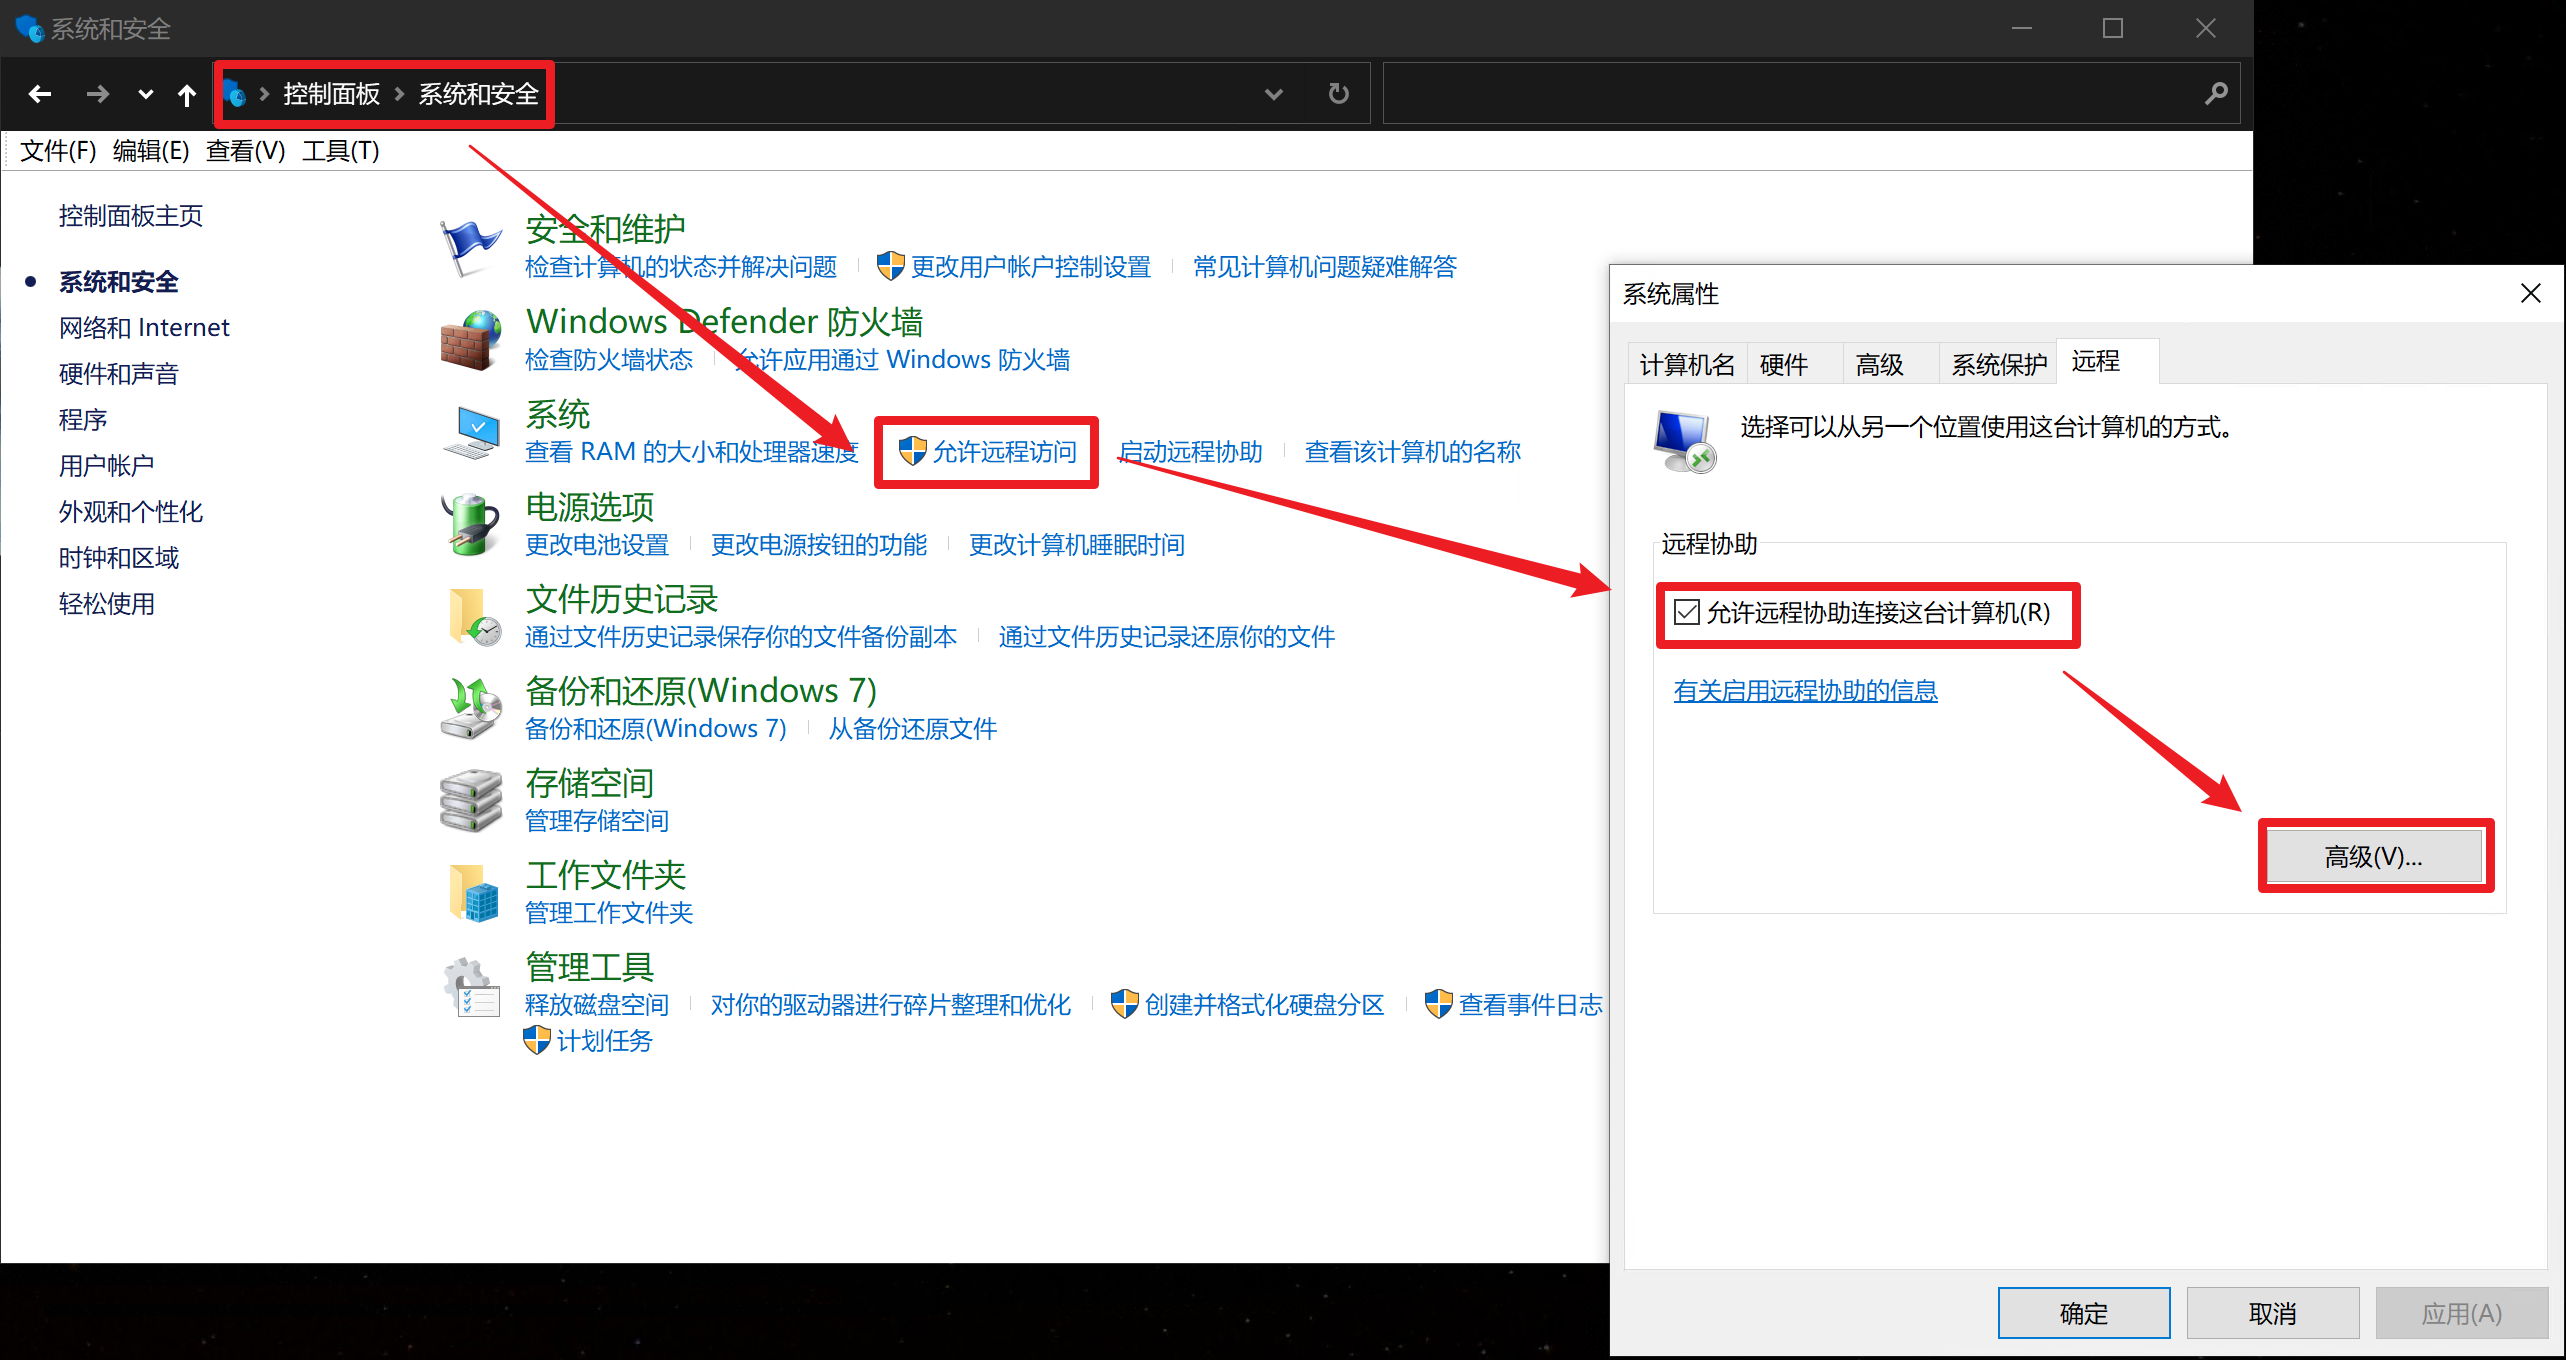Open 启动远程协助 link
The height and width of the screenshot is (1360, 2566).
[1191, 452]
